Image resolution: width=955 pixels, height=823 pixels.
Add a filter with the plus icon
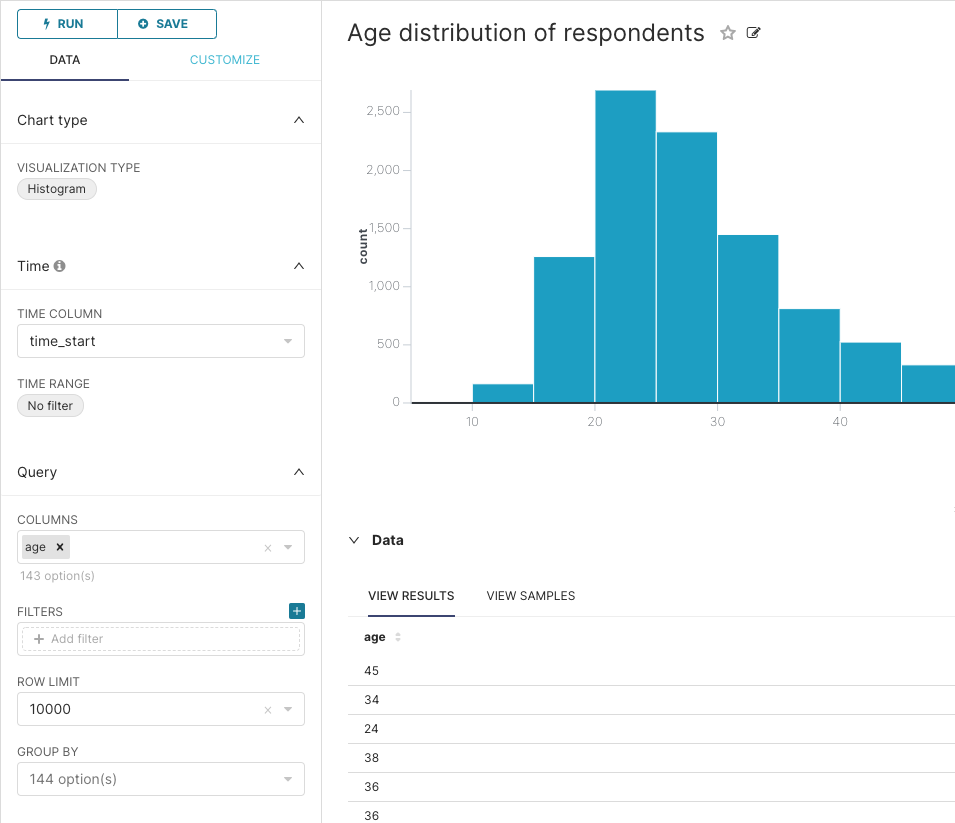[297, 611]
